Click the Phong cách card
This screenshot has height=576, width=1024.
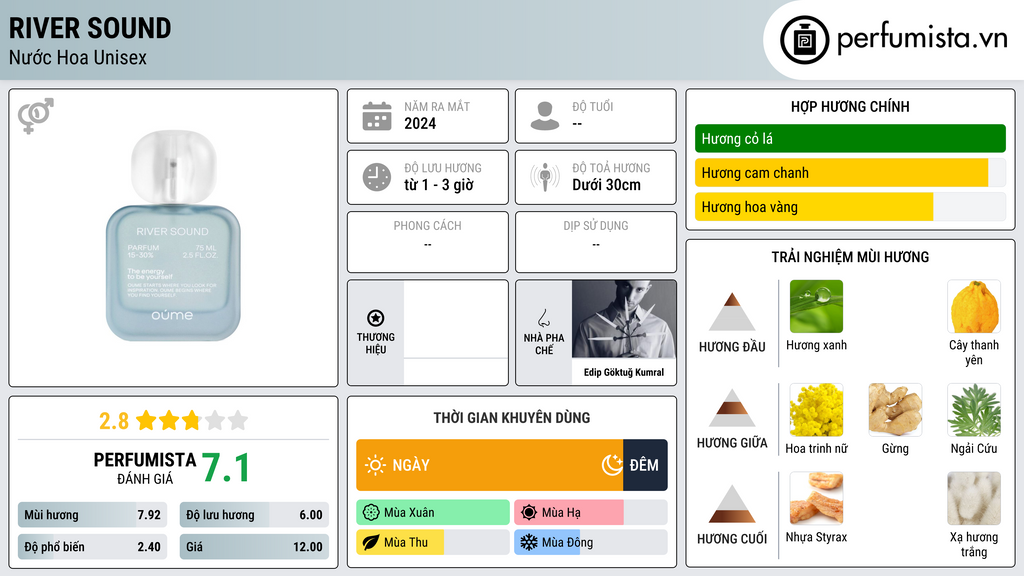(x=428, y=242)
